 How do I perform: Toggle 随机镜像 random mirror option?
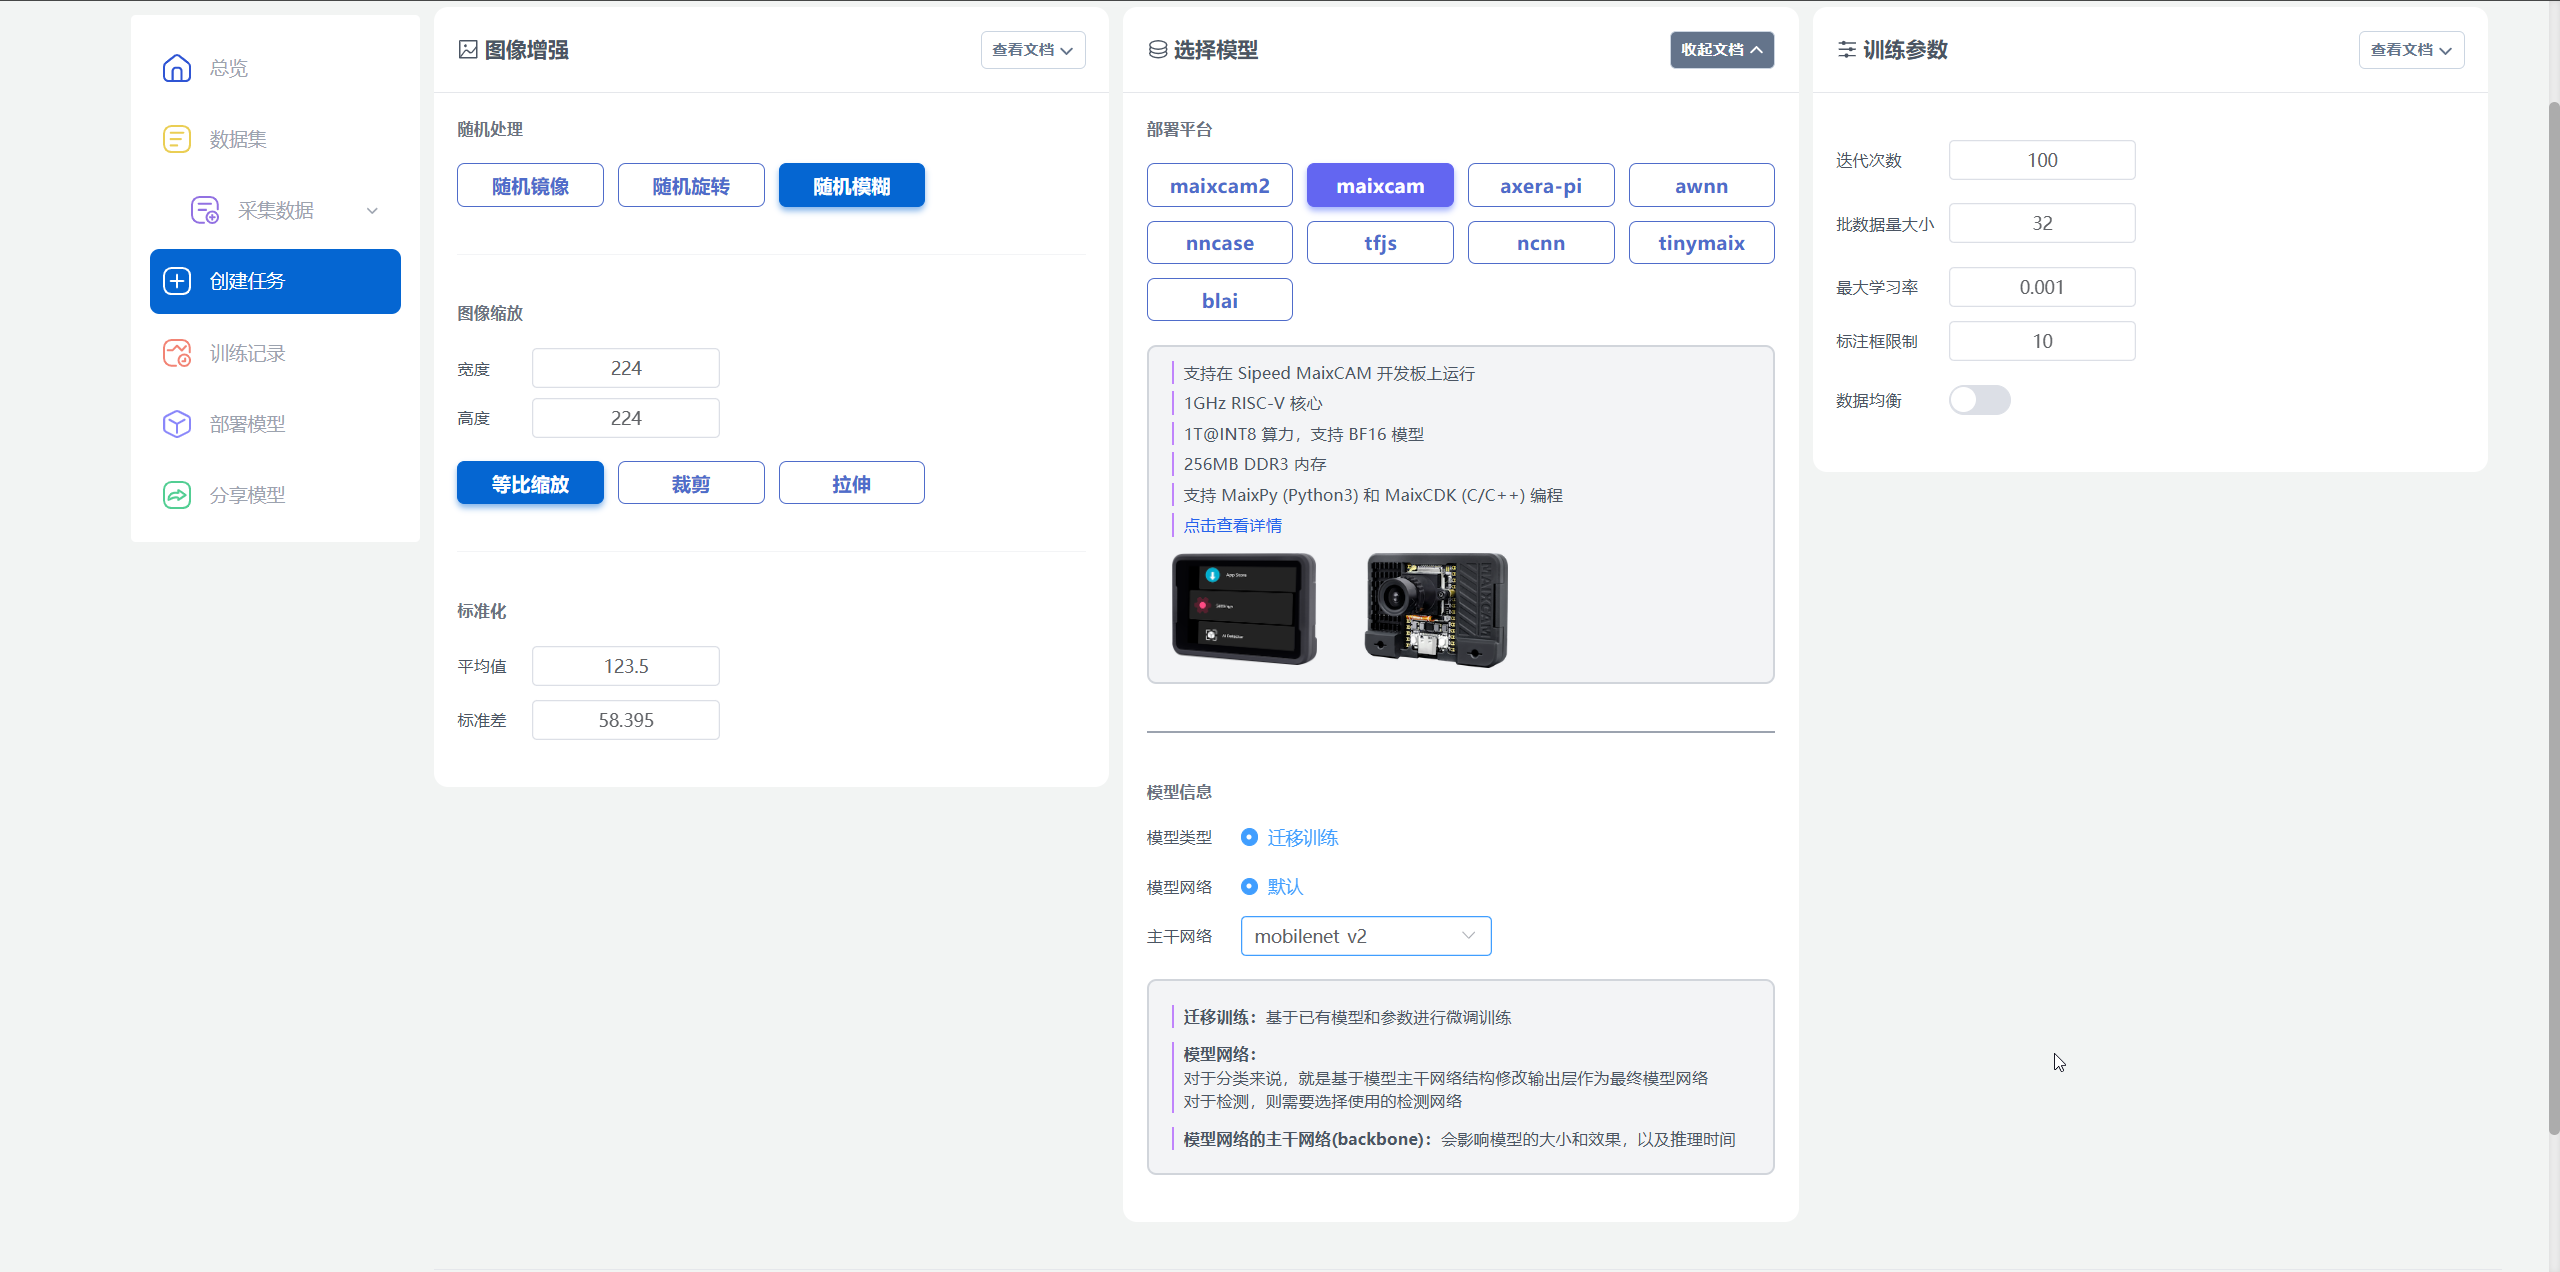(x=530, y=185)
